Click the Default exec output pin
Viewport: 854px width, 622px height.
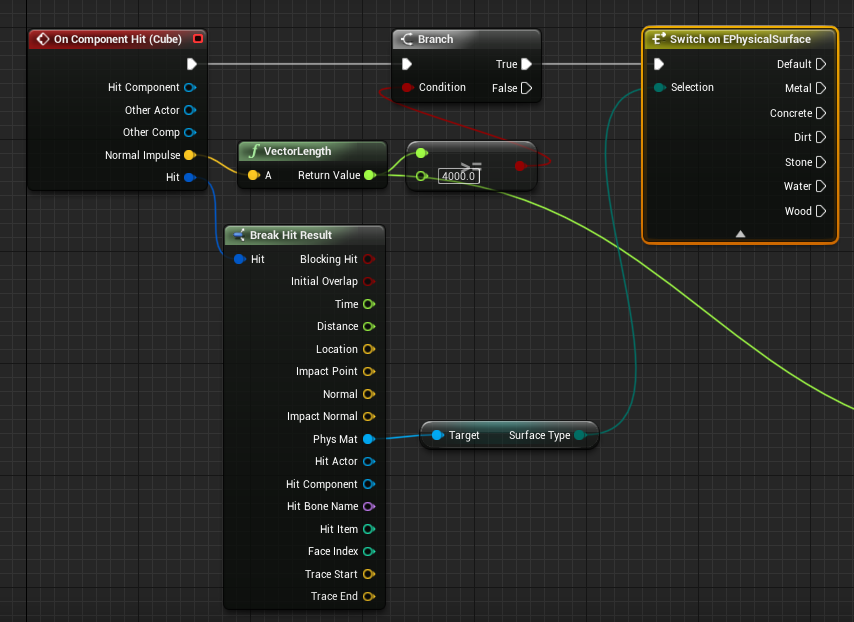pyautogui.click(x=821, y=64)
